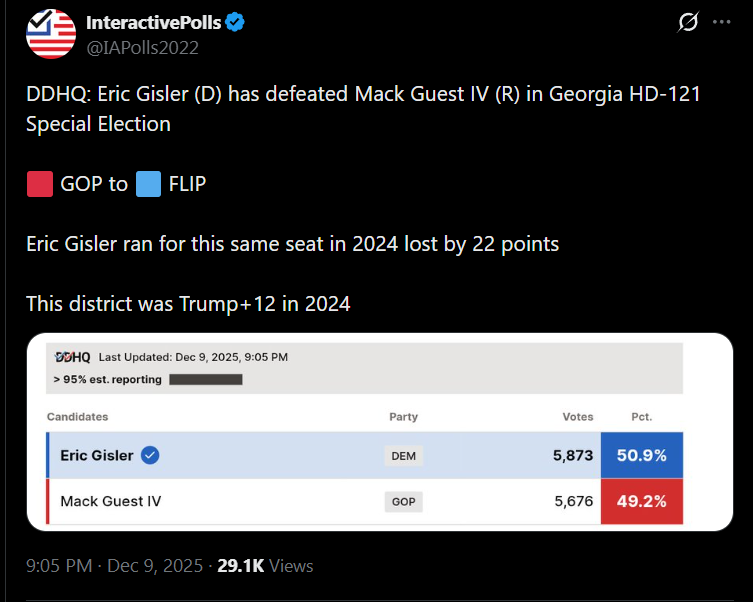The height and width of the screenshot is (602, 753).
Task: Click the Votes column header
Action: (577, 417)
